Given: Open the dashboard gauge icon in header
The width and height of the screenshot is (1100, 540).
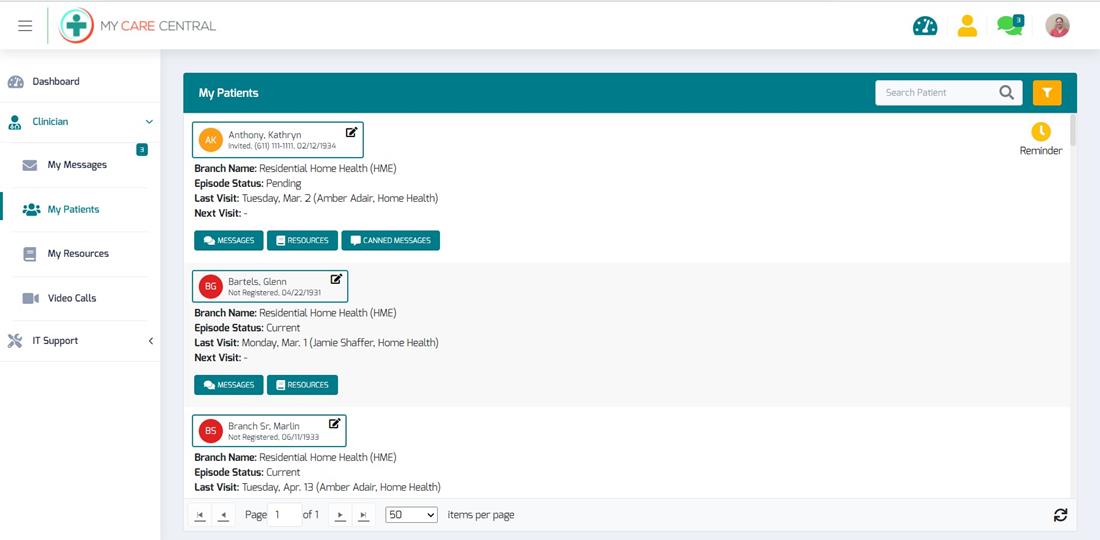Looking at the screenshot, I should [x=925, y=26].
